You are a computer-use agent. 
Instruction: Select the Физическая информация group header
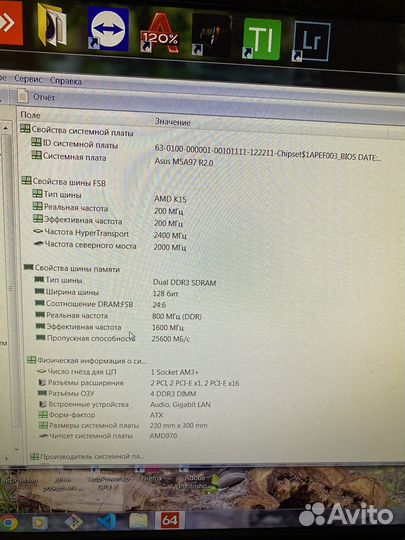click(x=87, y=361)
